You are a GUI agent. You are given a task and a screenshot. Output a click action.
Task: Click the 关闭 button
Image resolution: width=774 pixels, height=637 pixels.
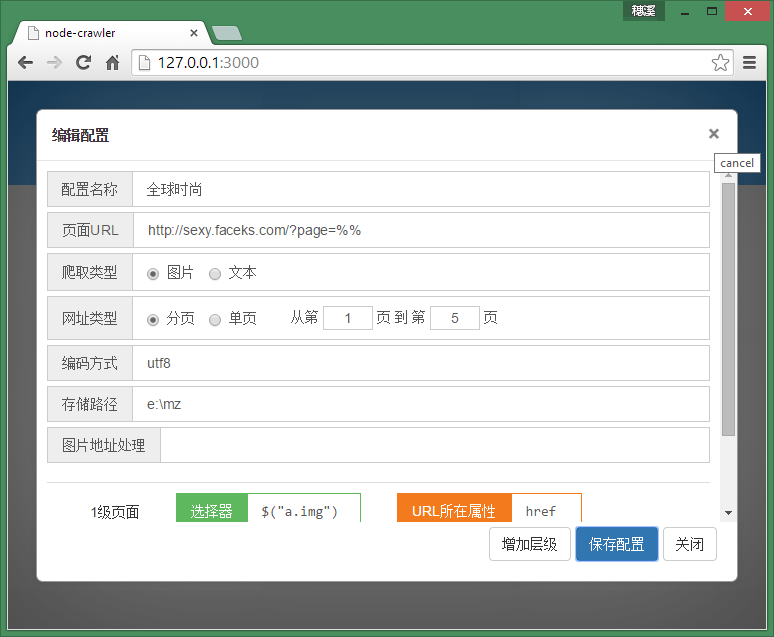tap(690, 544)
